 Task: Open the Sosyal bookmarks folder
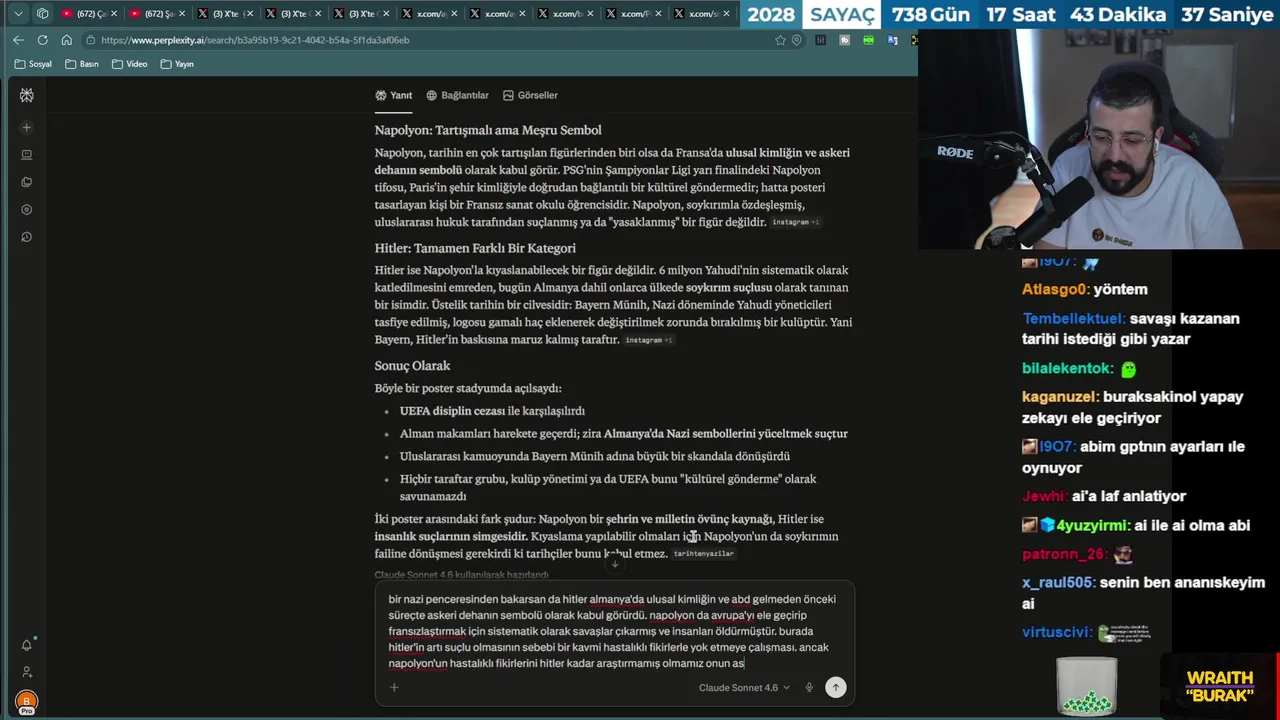point(33,64)
